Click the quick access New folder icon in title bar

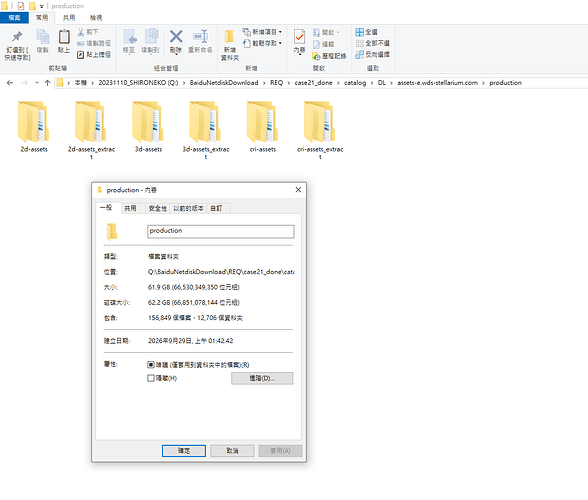click(32, 6)
